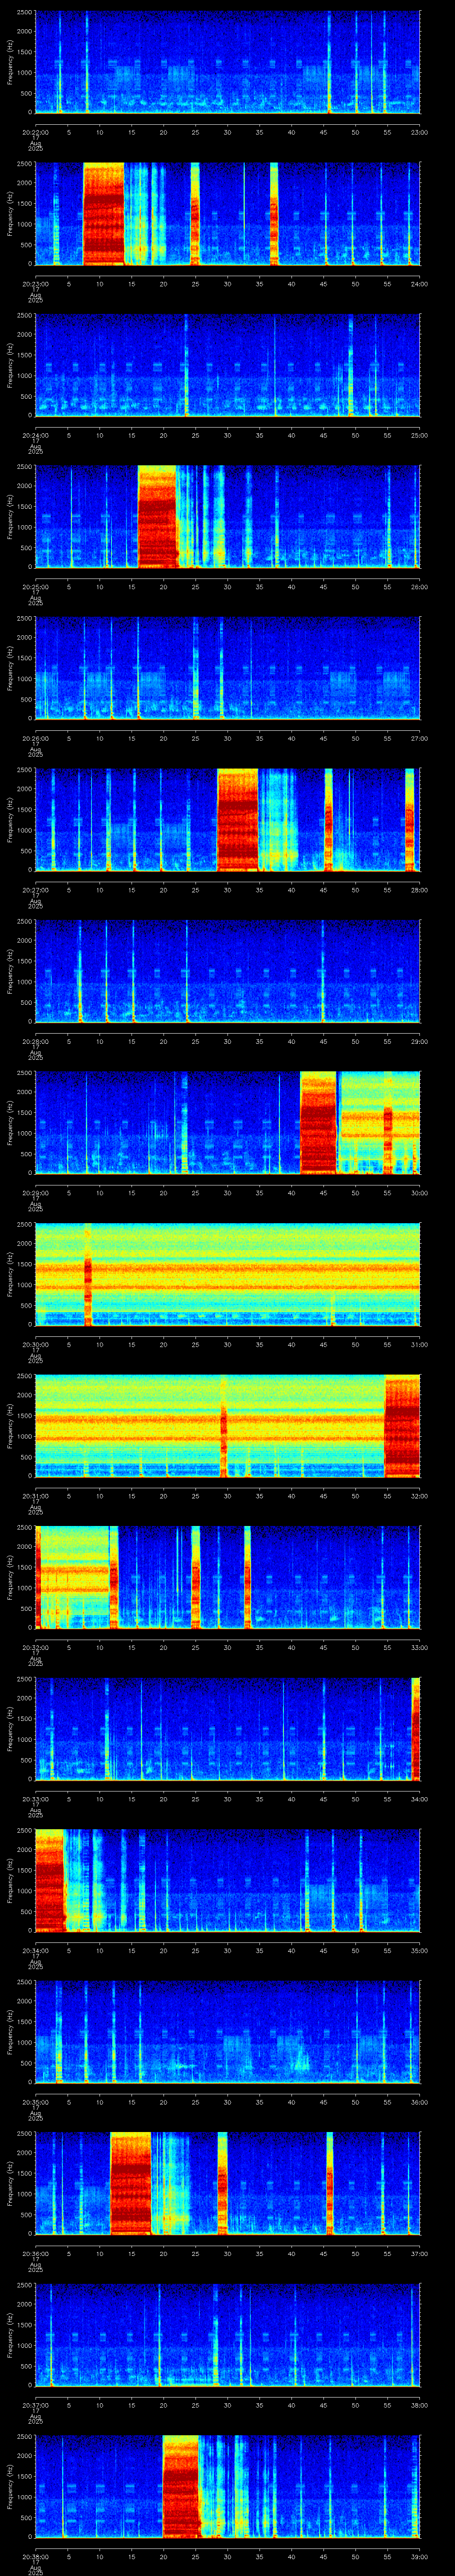Click the 20:28:00 start time label
The image size is (455, 2576).
click(x=35, y=1041)
